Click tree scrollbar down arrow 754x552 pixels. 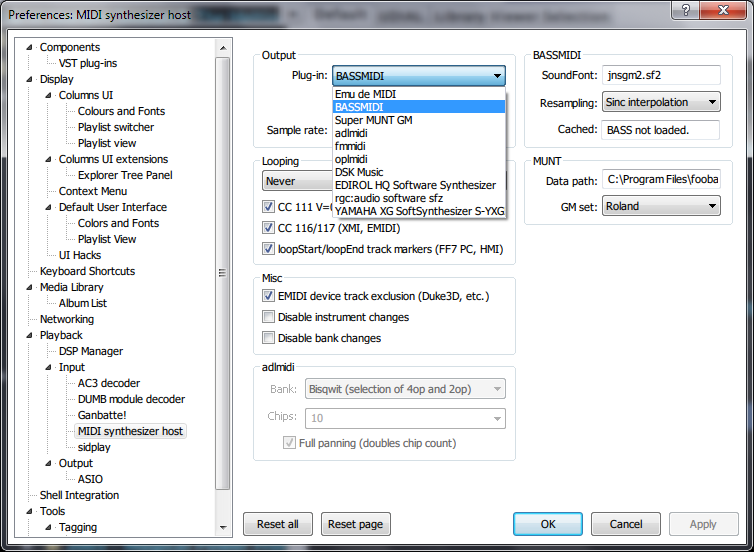[223, 527]
